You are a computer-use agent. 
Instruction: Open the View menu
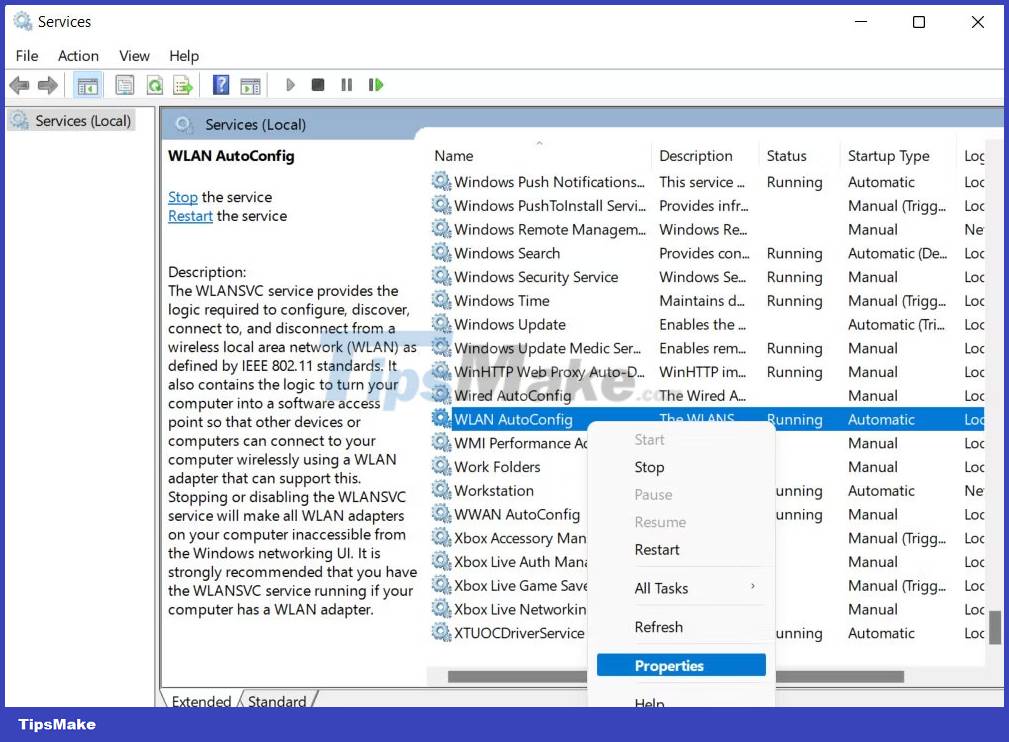(x=134, y=56)
